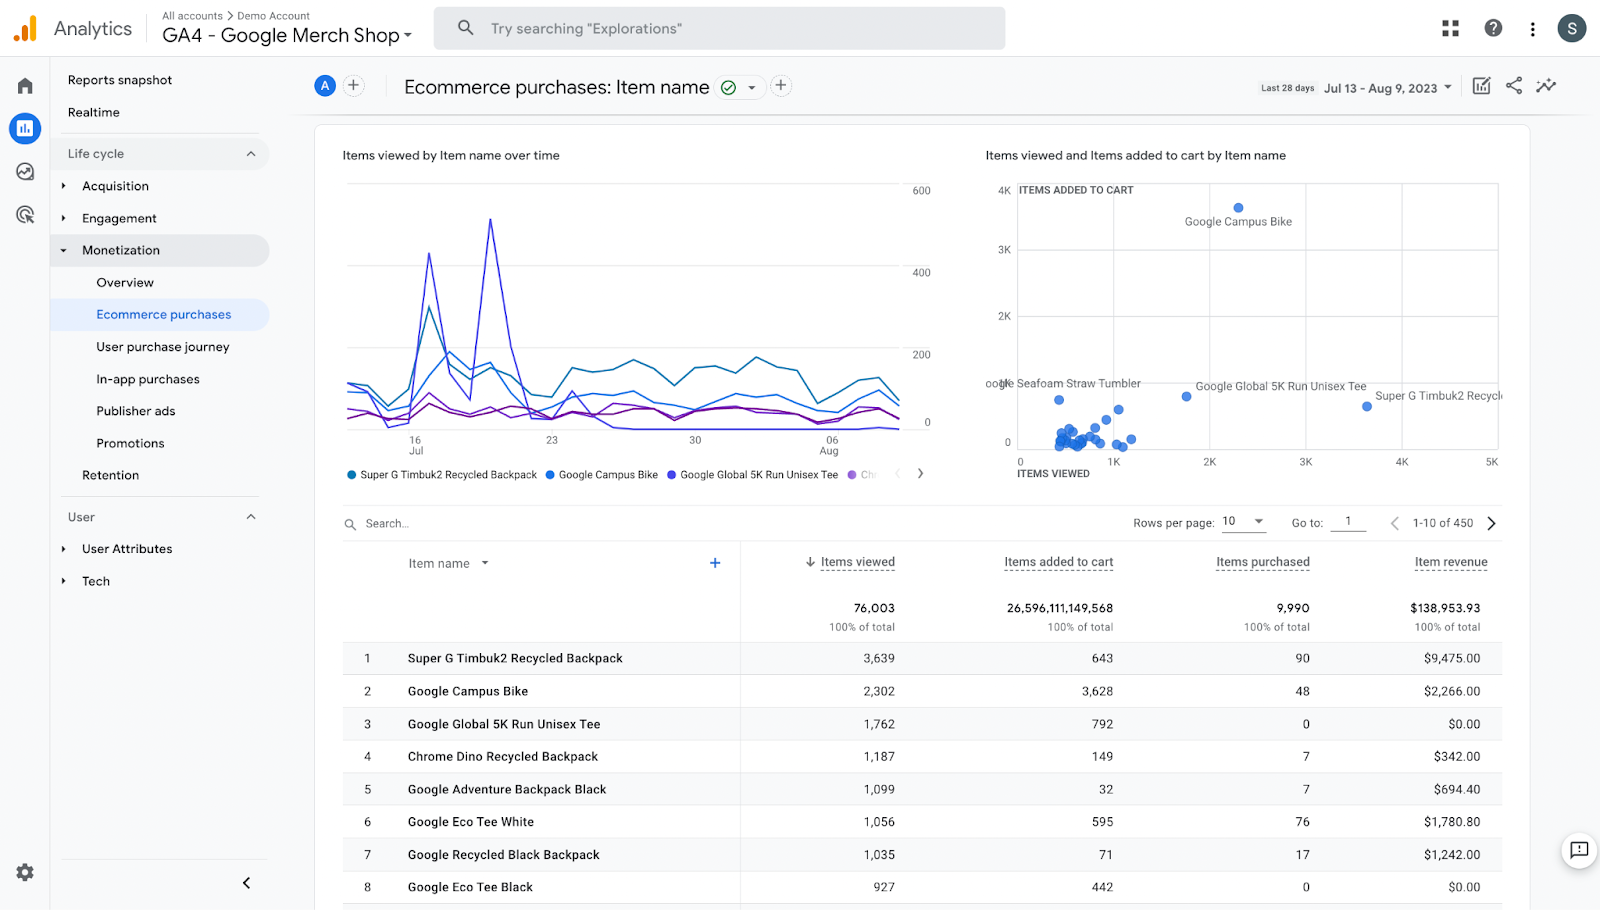Click the top search field
Screen dimensions: 1600x910
(719, 28)
